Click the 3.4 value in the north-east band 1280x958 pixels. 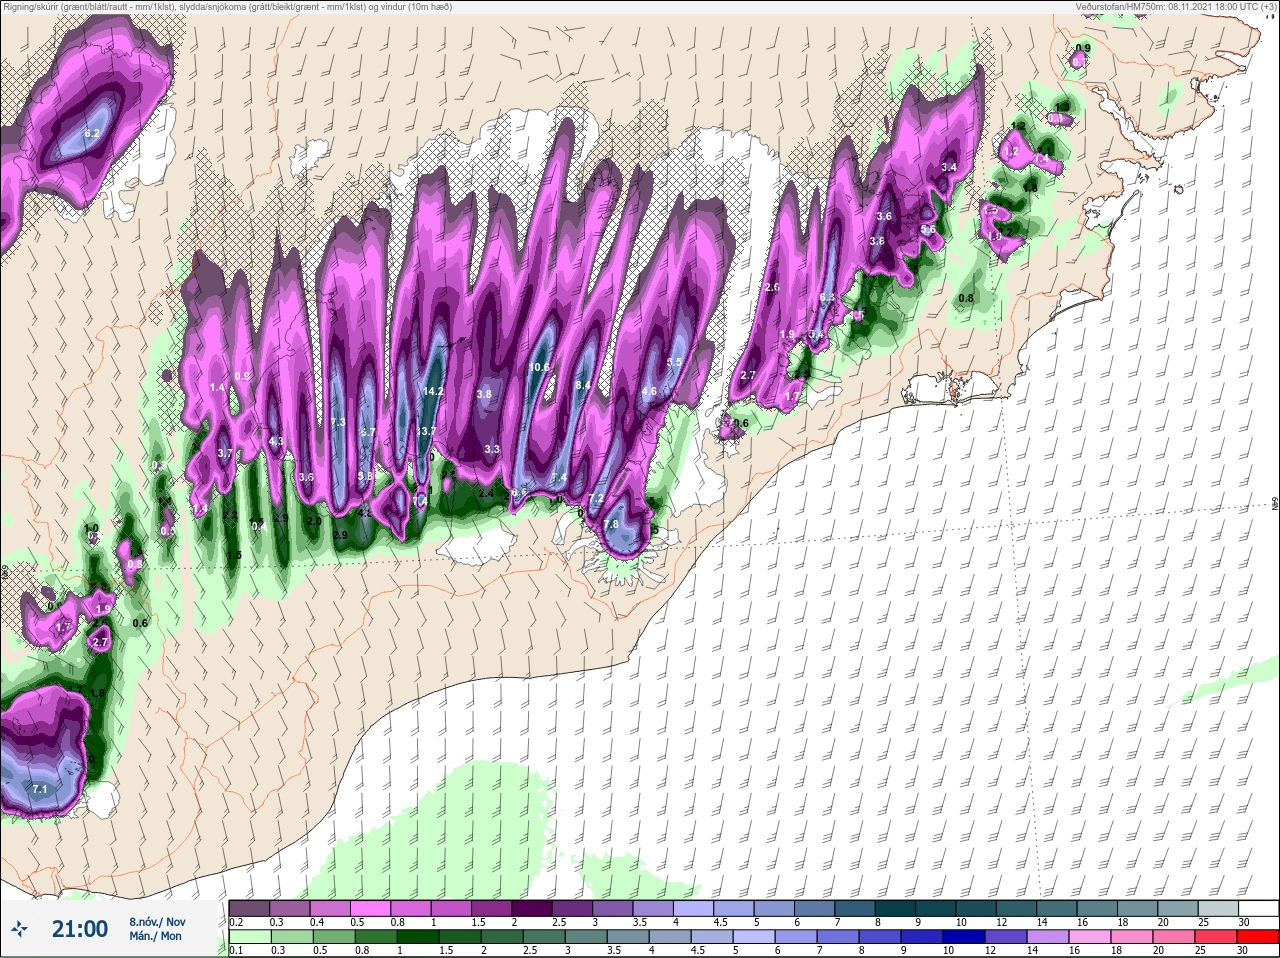click(x=950, y=167)
